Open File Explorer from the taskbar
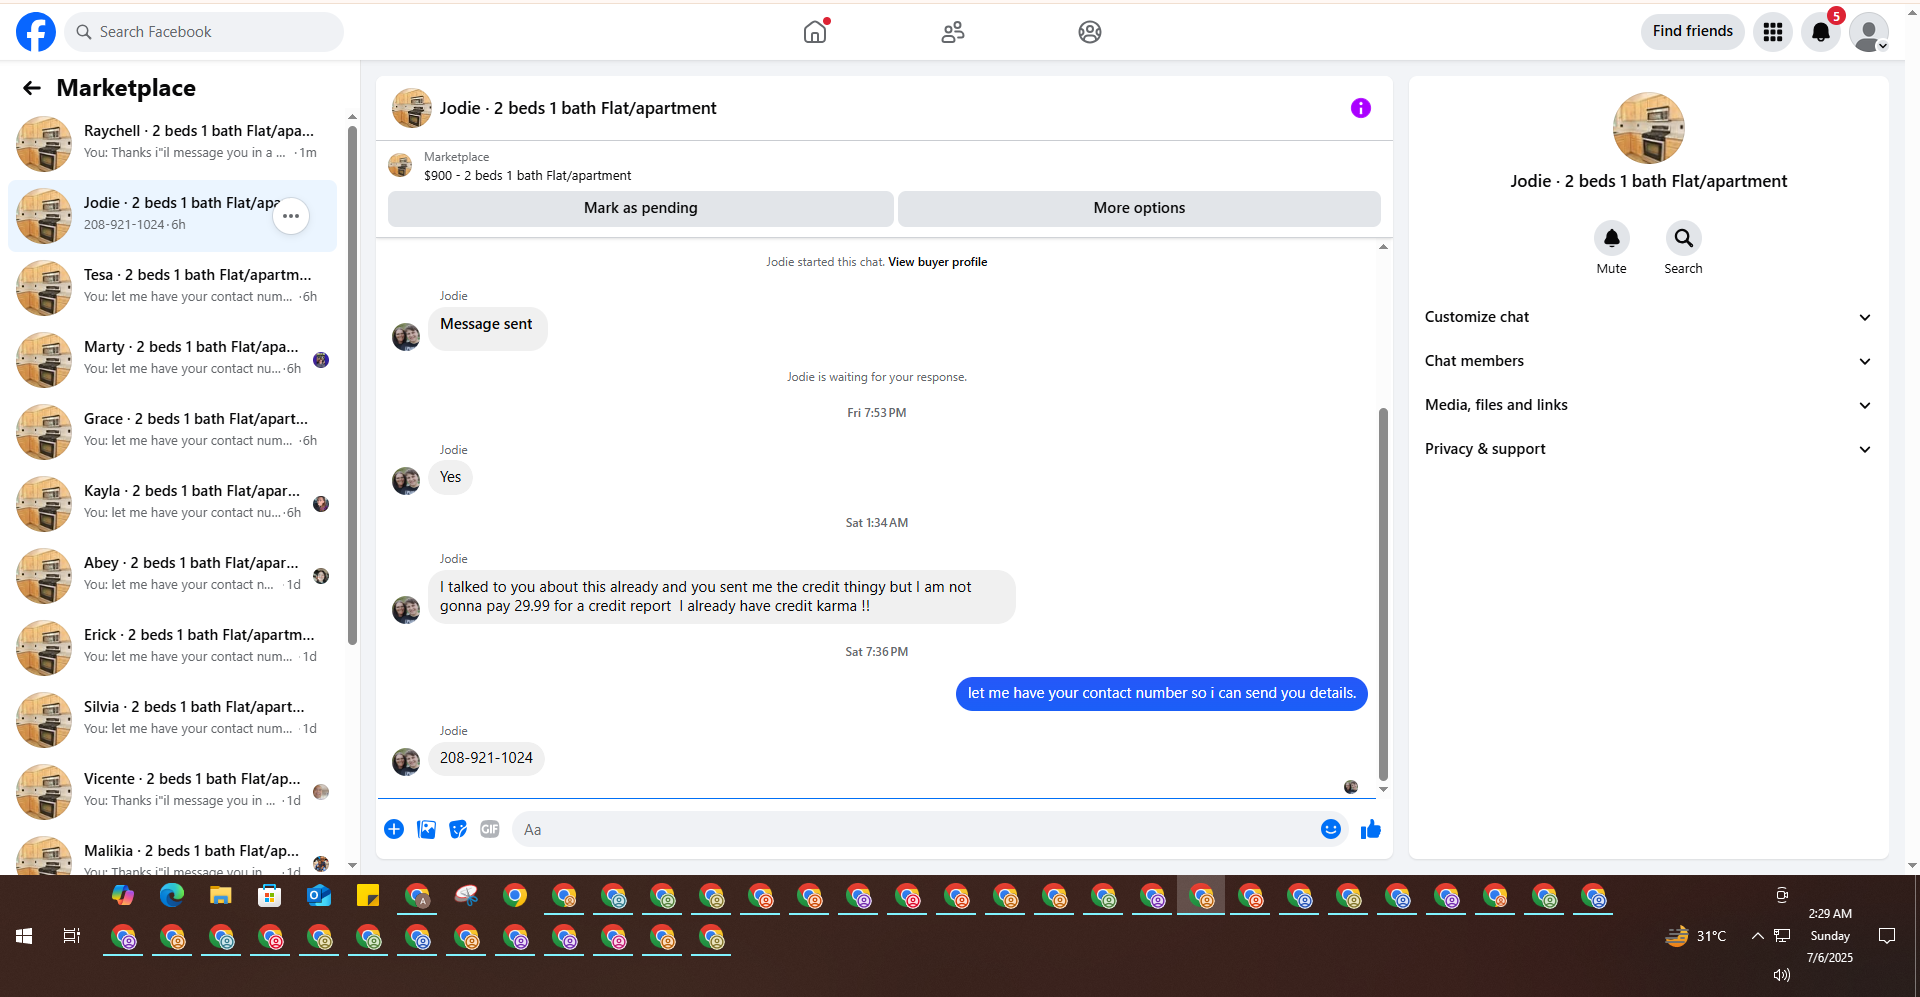The height and width of the screenshot is (997, 1920). click(221, 895)
